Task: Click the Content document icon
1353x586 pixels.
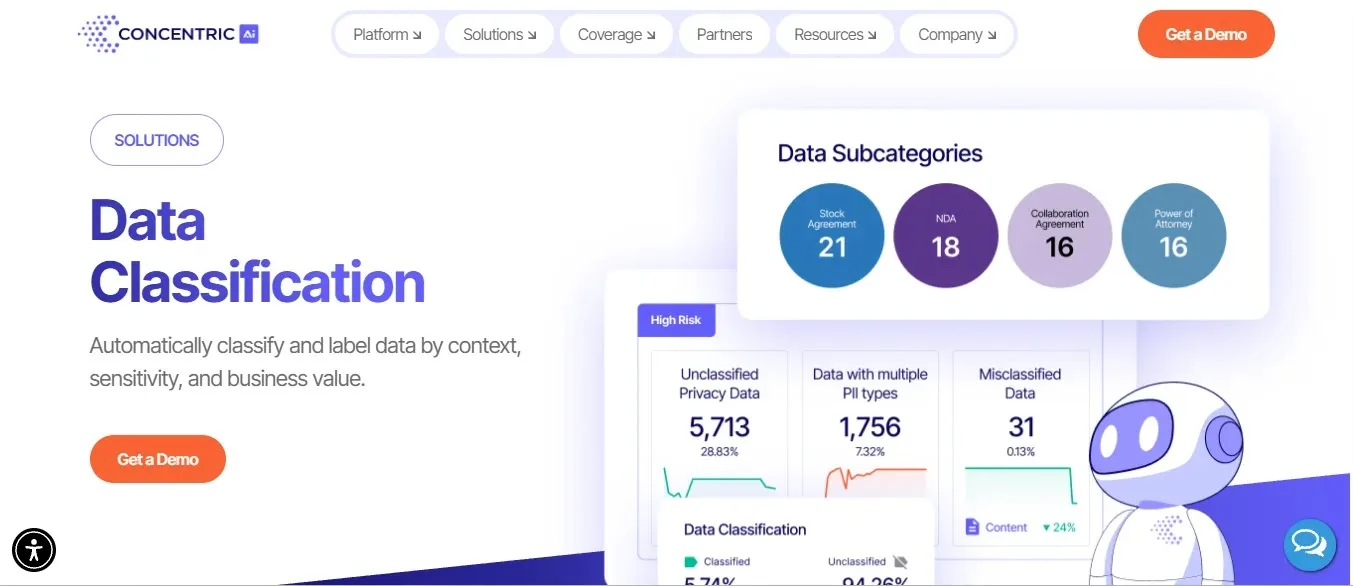Action: coord(972,526)
